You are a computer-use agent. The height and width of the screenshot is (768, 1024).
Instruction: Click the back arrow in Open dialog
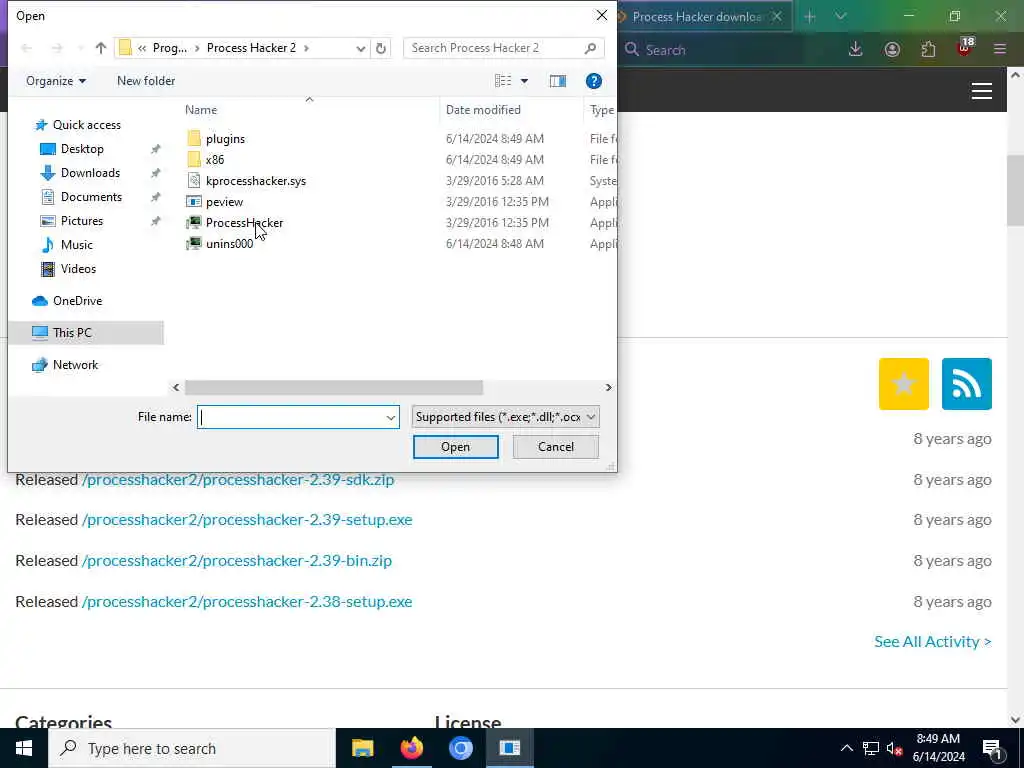pos(26,48)
